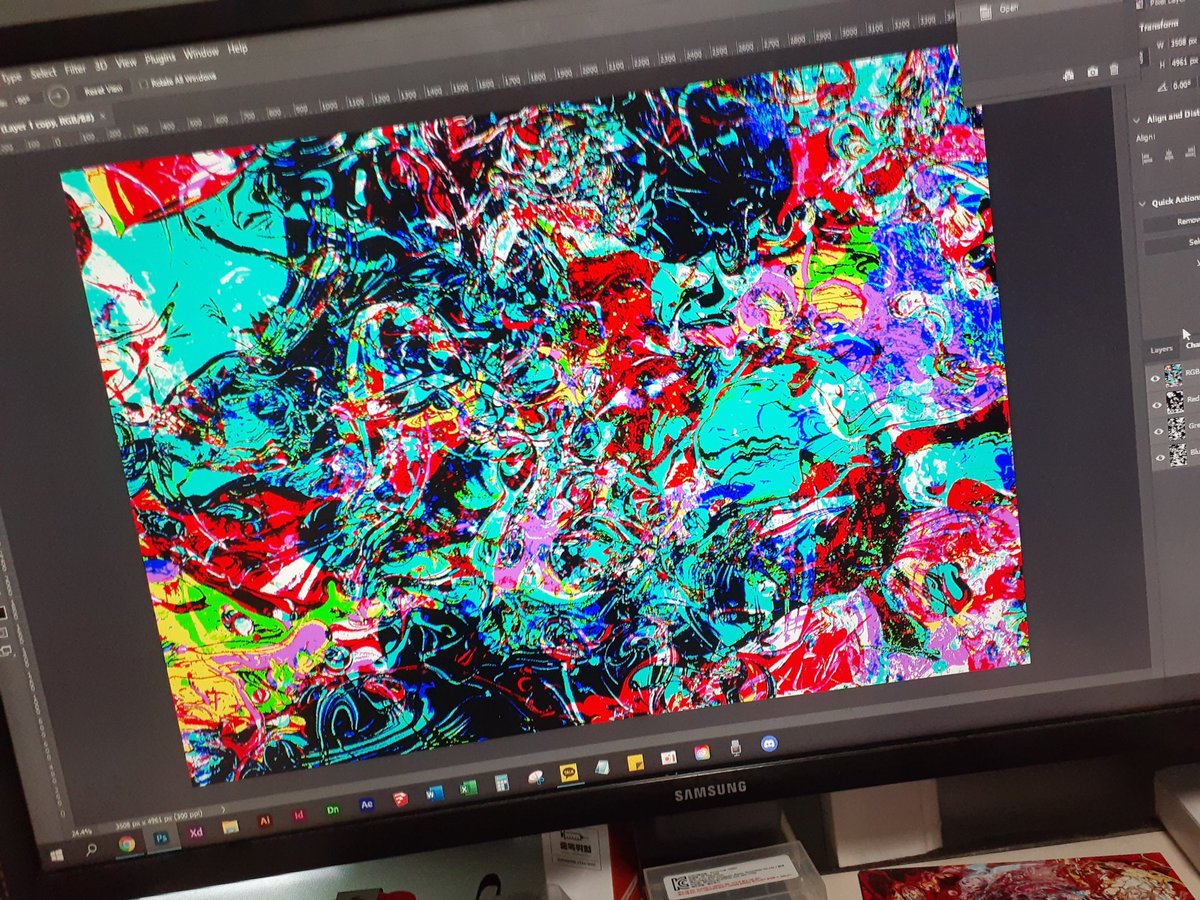1200x900 pixels.
Task: Open the Windows Start menu
Action: tap(56, 856)
